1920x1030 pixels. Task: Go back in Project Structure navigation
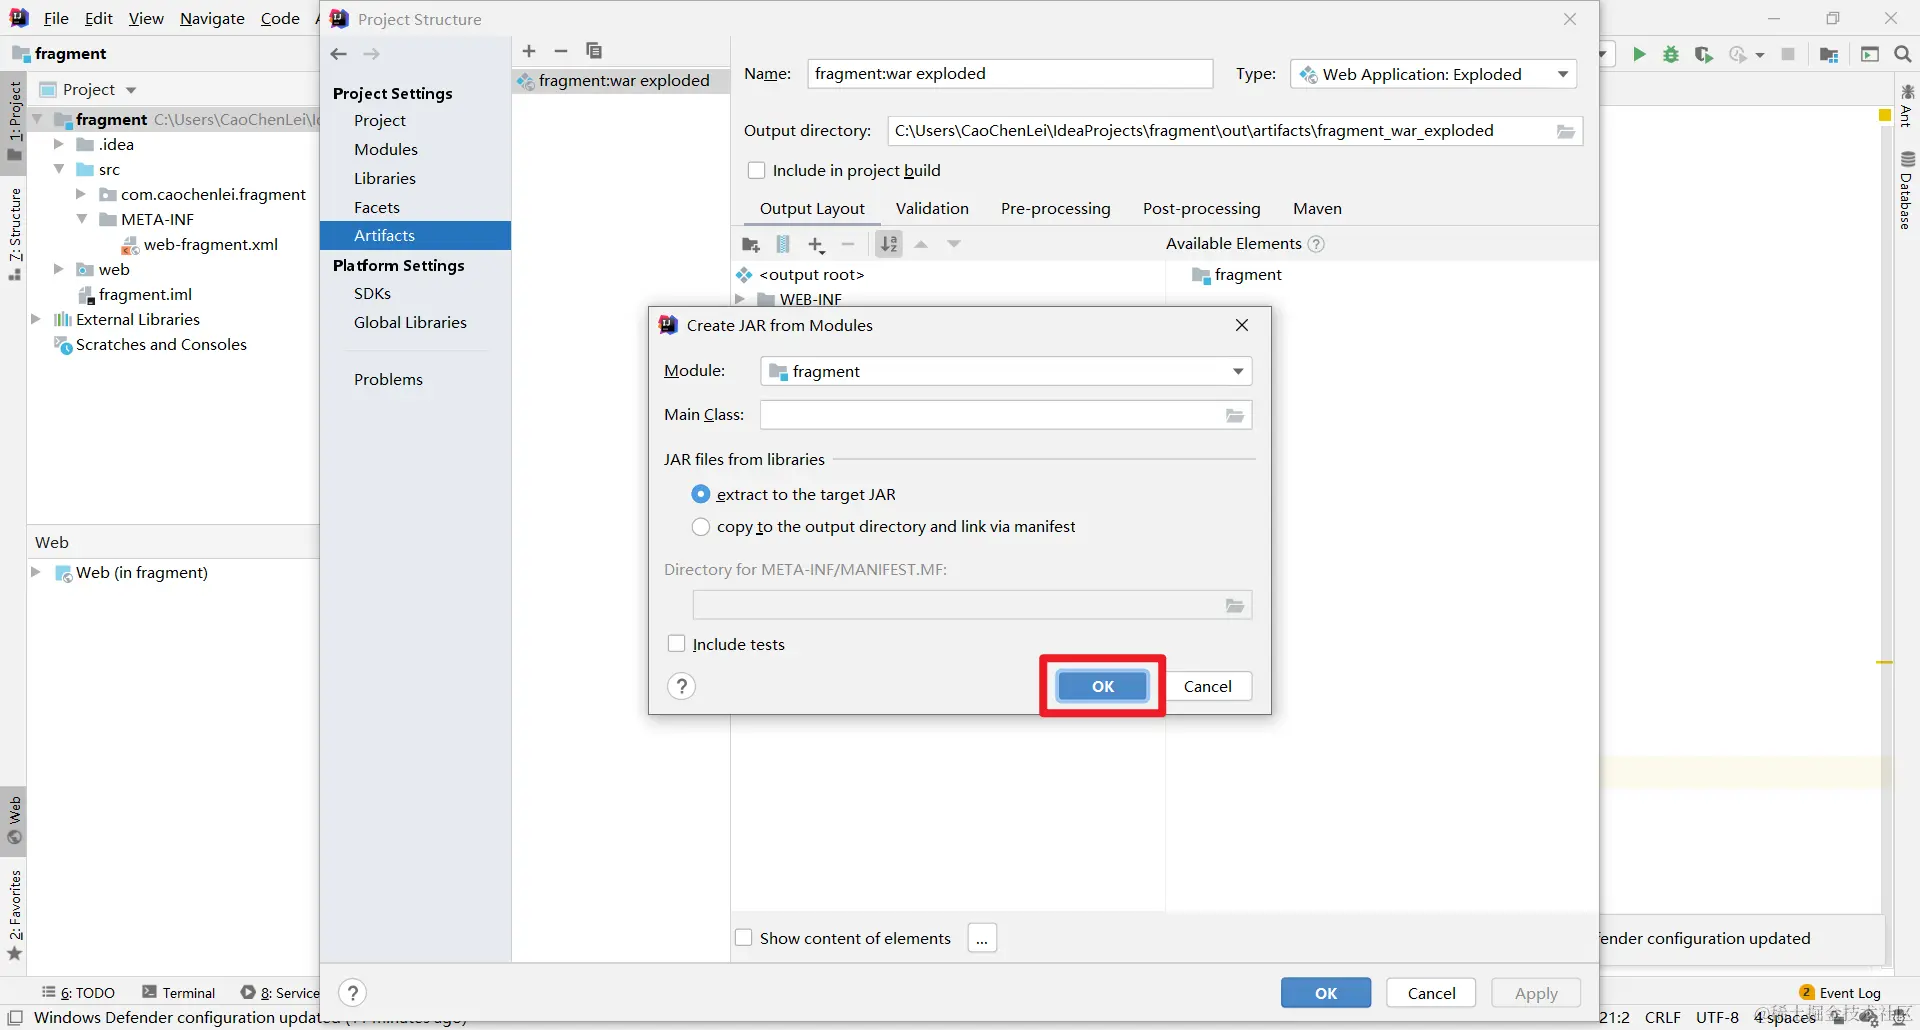coord(339,54)
